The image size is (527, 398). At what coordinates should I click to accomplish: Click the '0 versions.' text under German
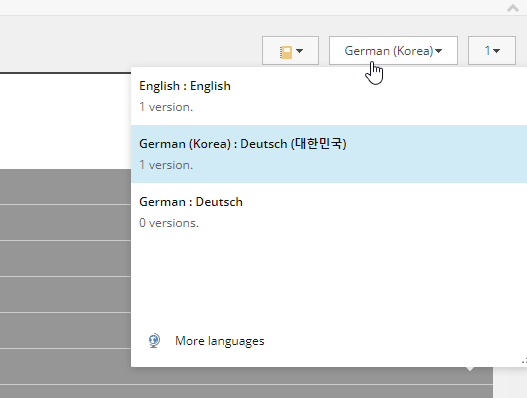(169, 223)
